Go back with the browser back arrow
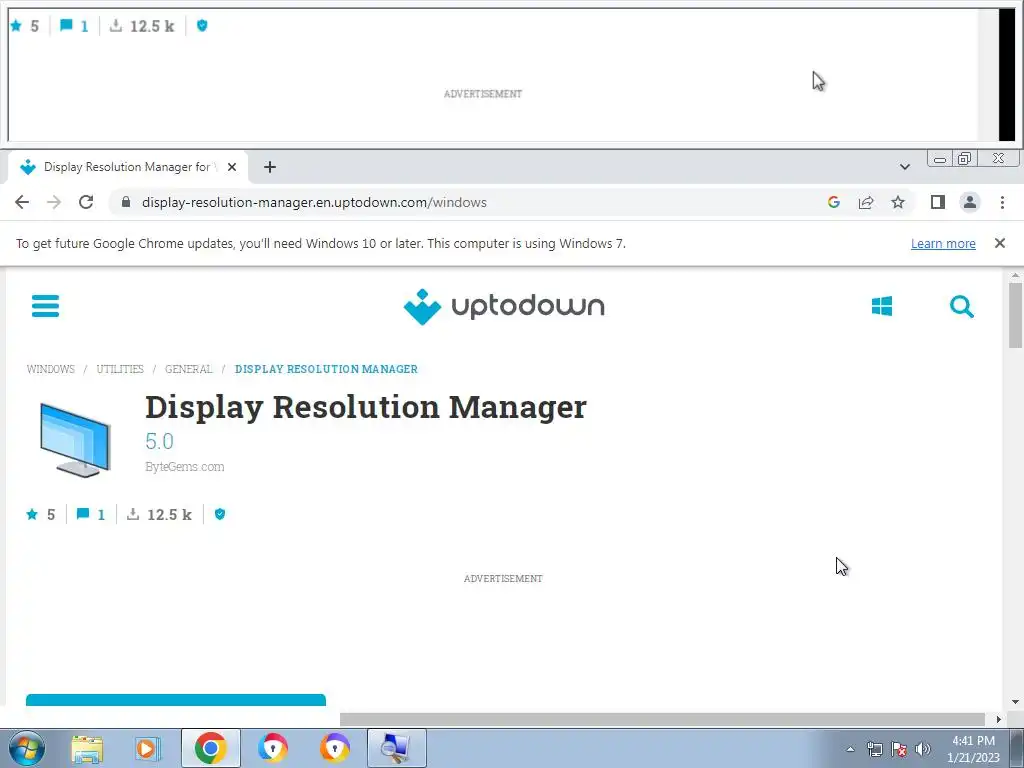Image resolution: width=1024 pixels, height=768 pixels. point(22,202)
